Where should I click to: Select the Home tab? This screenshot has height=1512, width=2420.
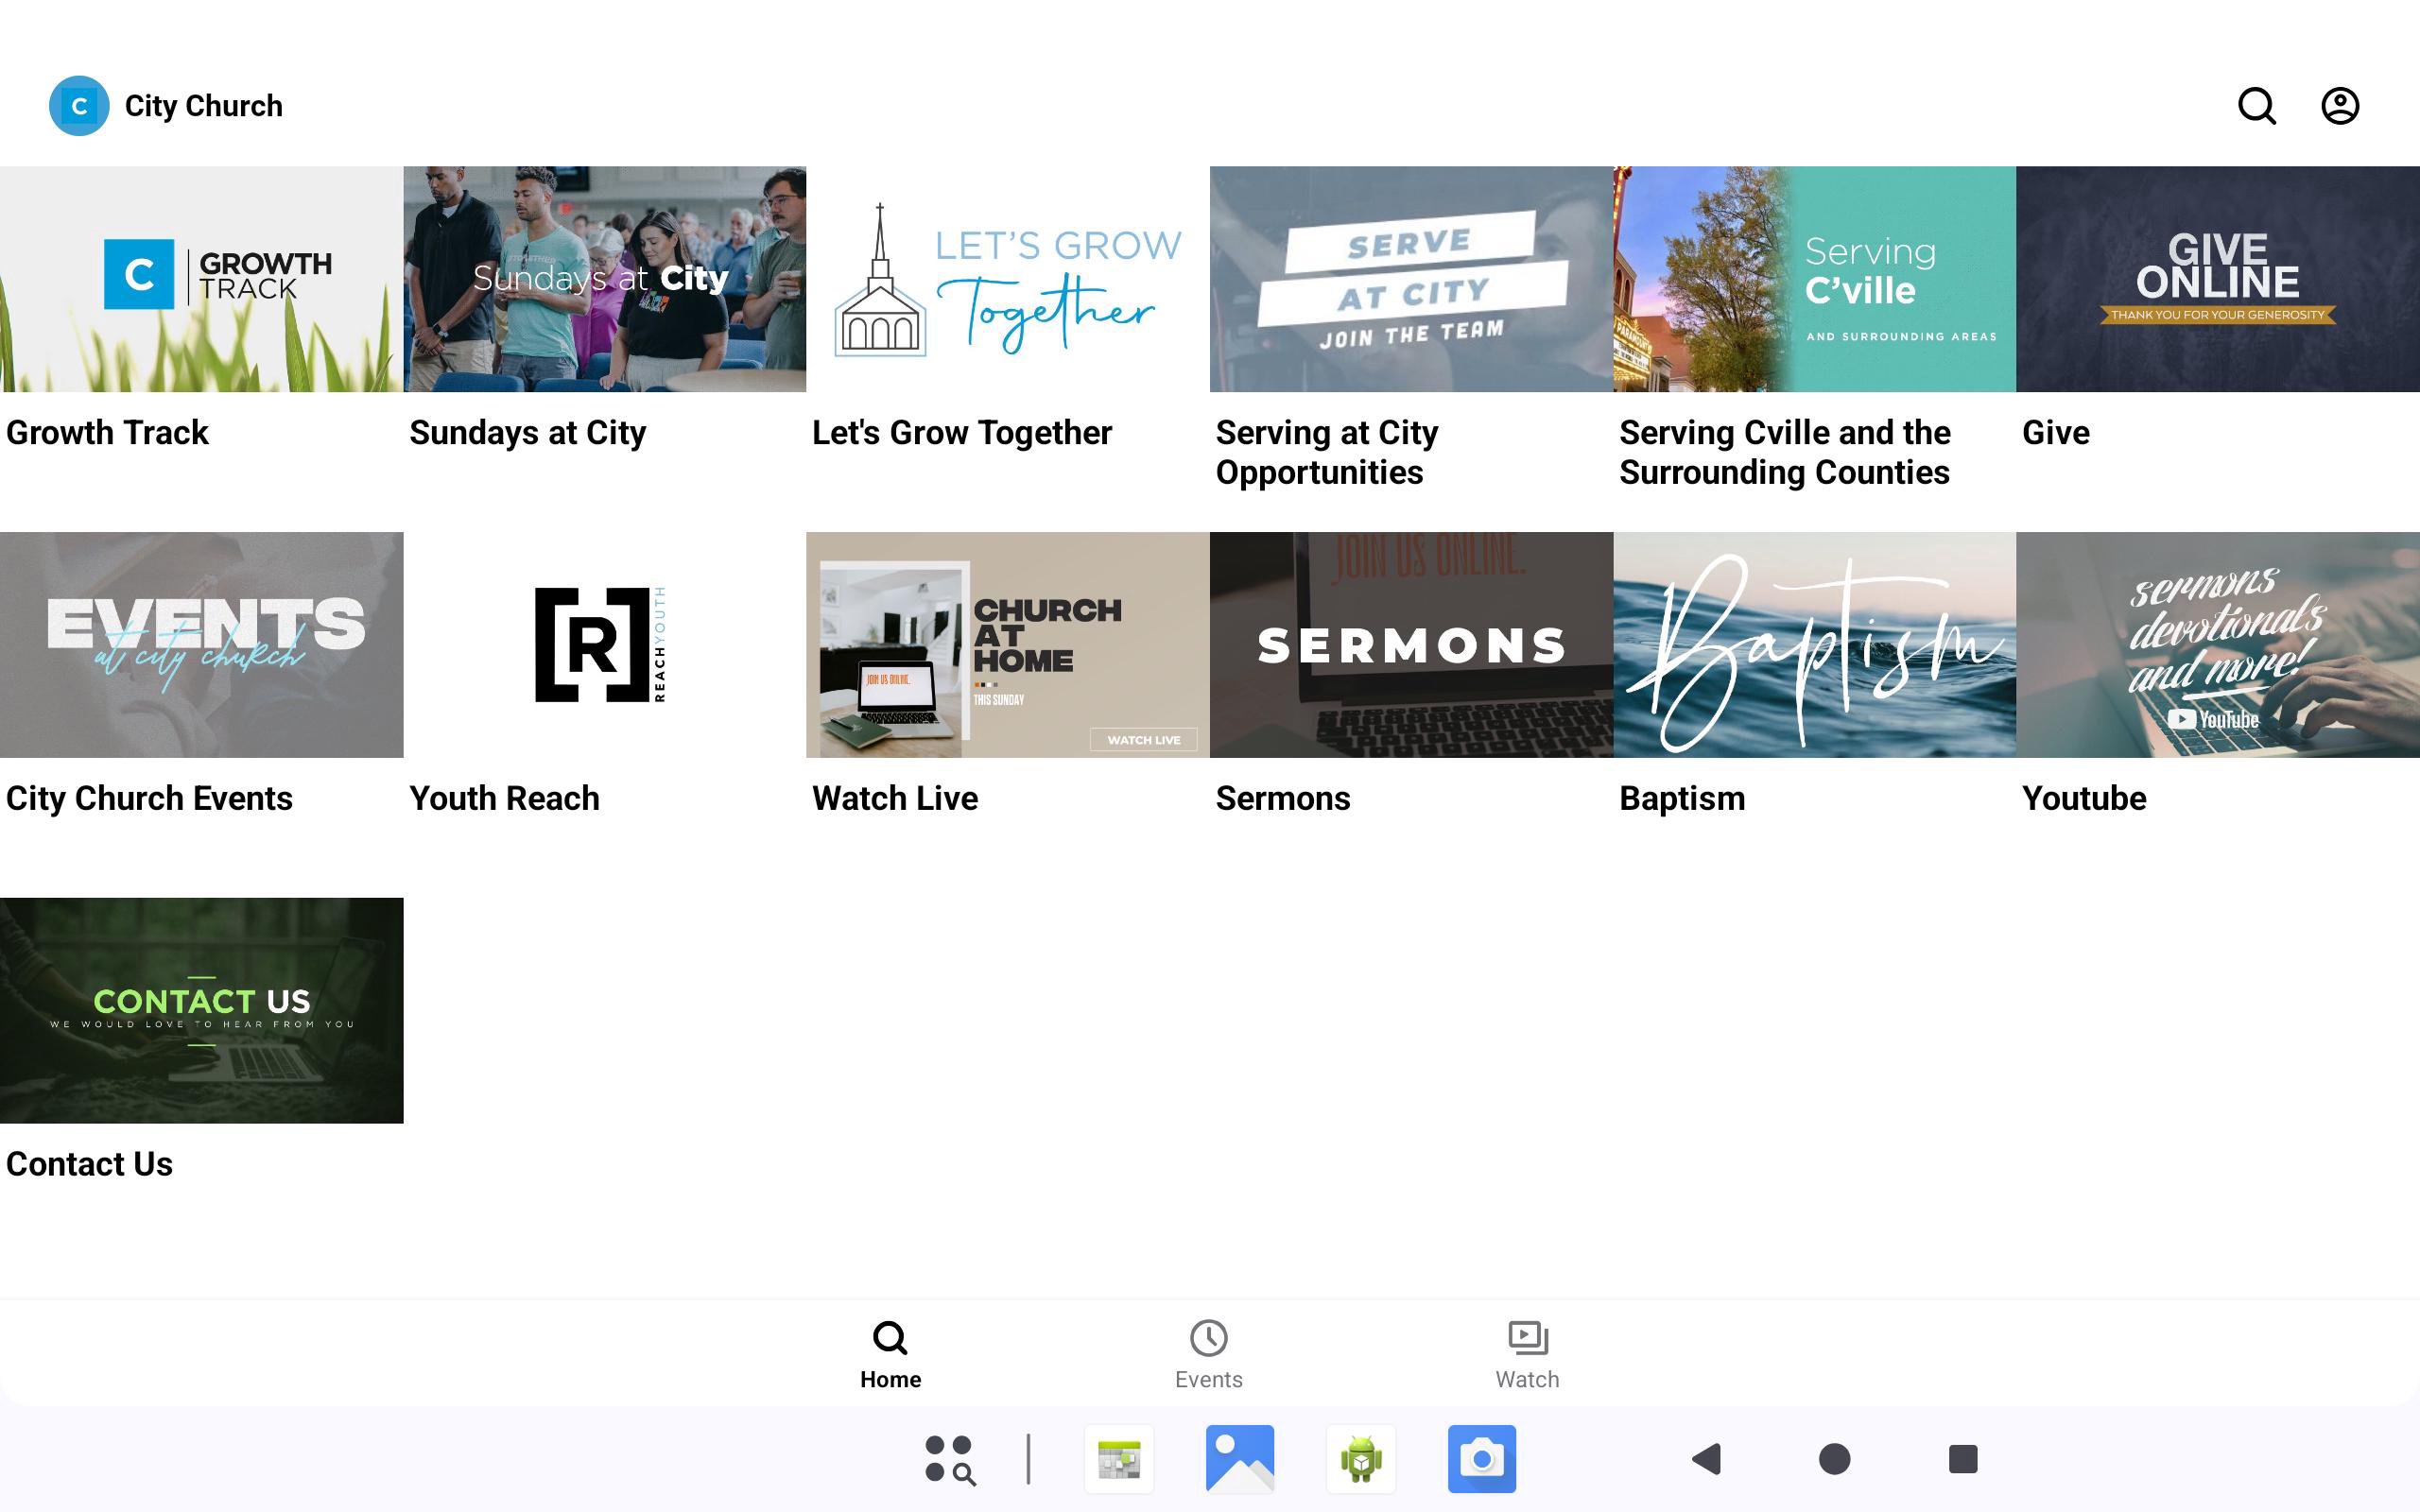click(890, 1354)
